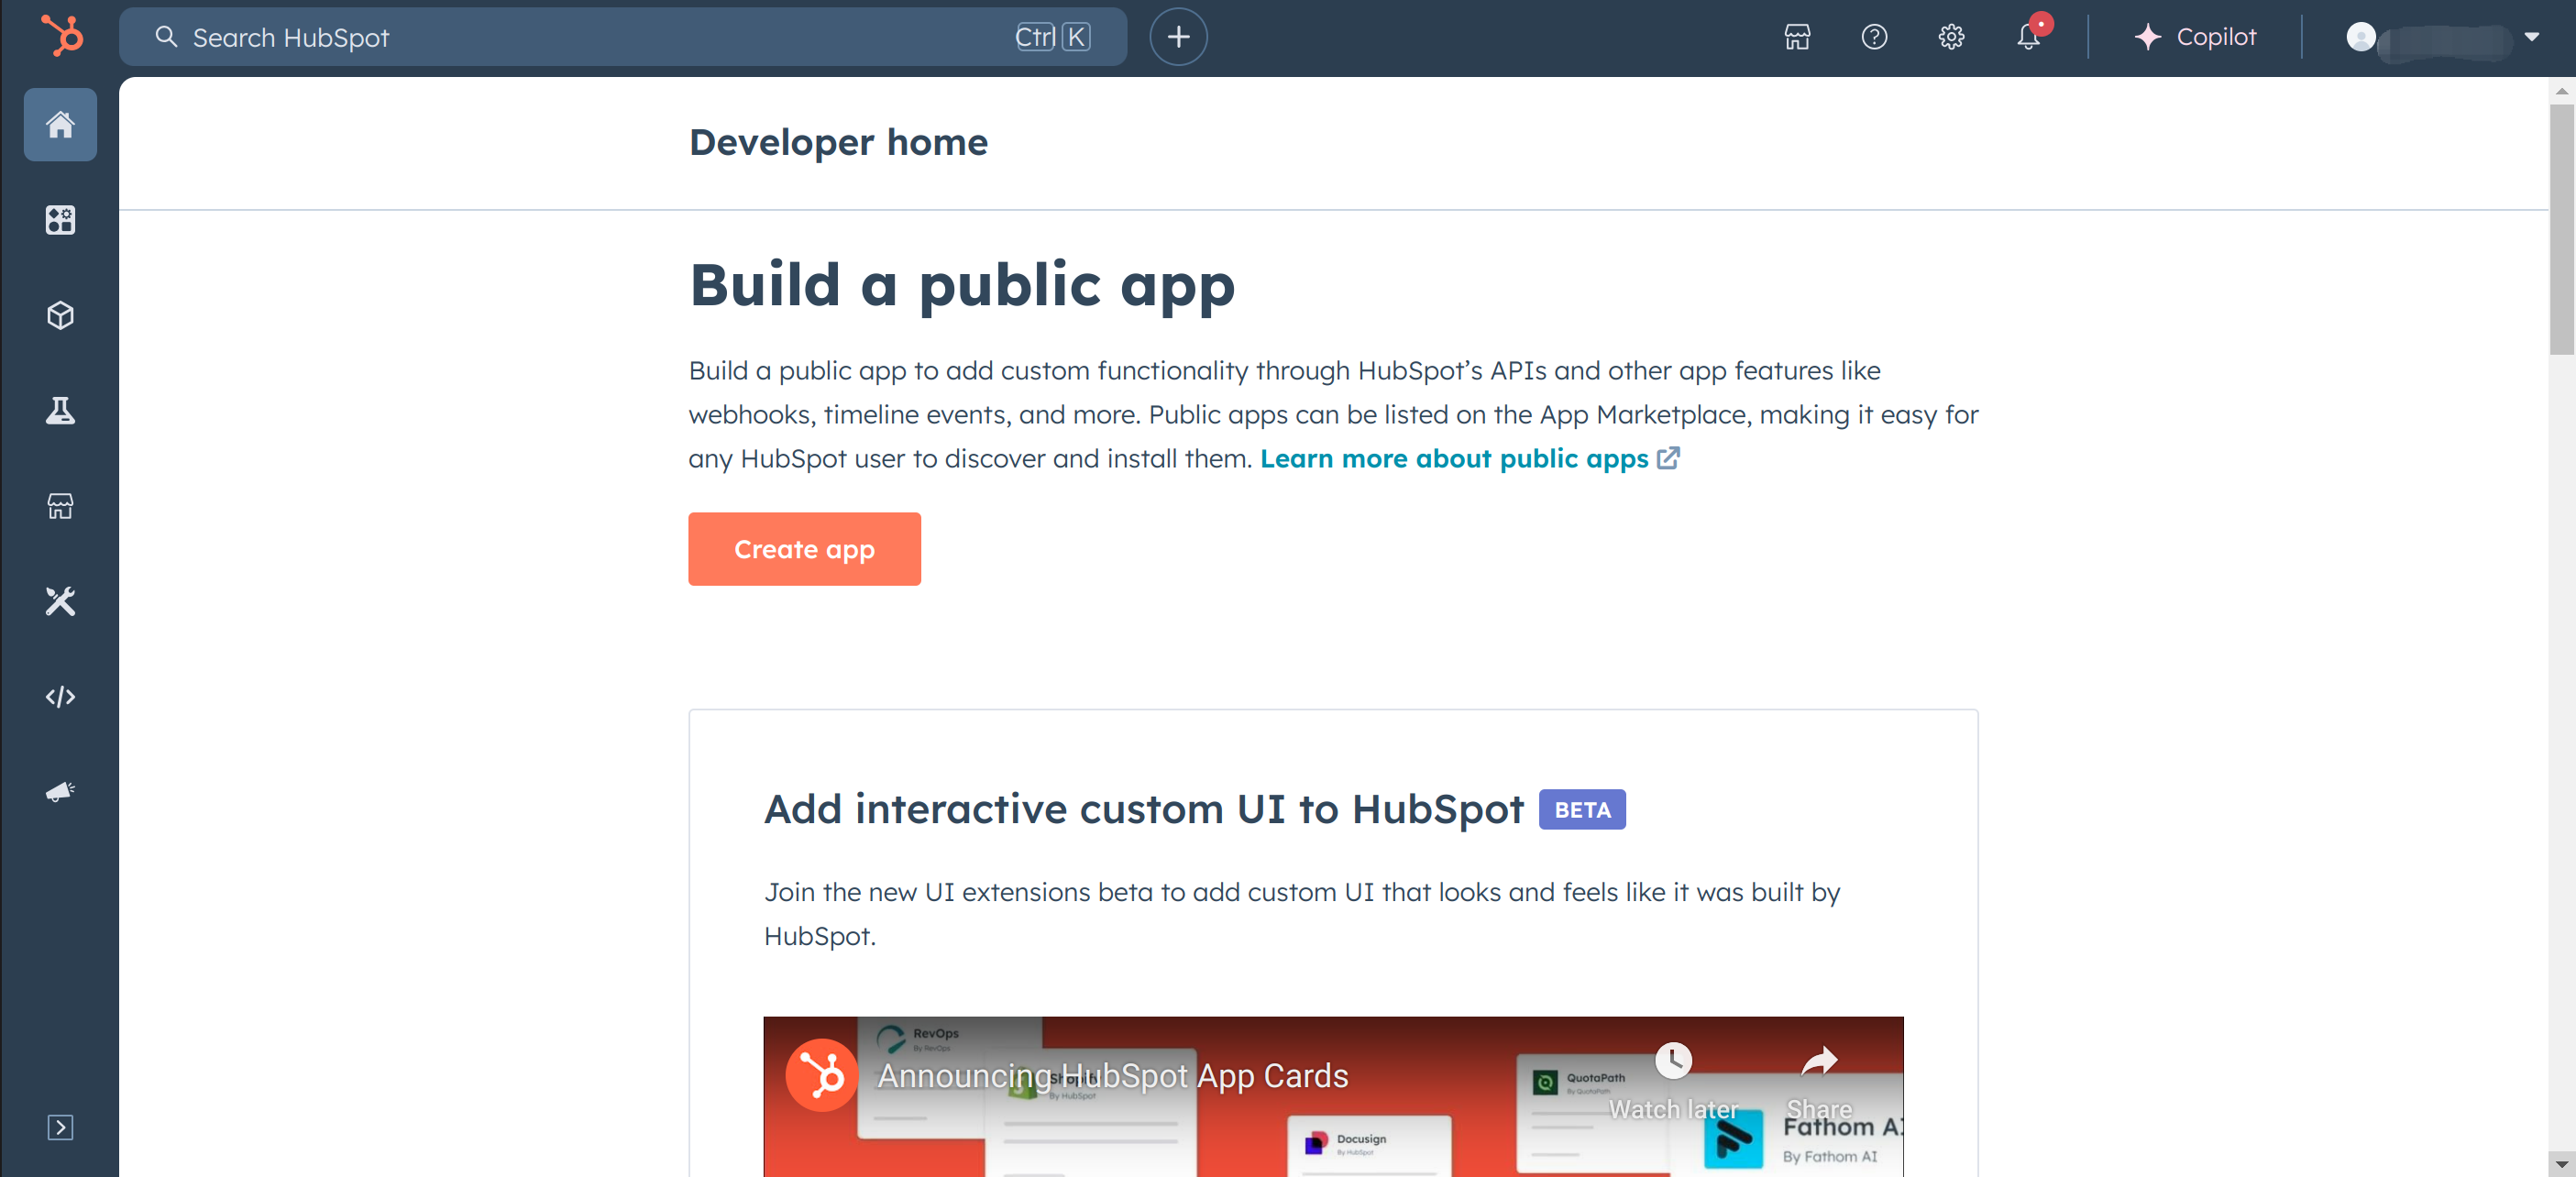Click the Create app button
The height and width of the screenshot is (1177, 2576).
click(803, 549)
